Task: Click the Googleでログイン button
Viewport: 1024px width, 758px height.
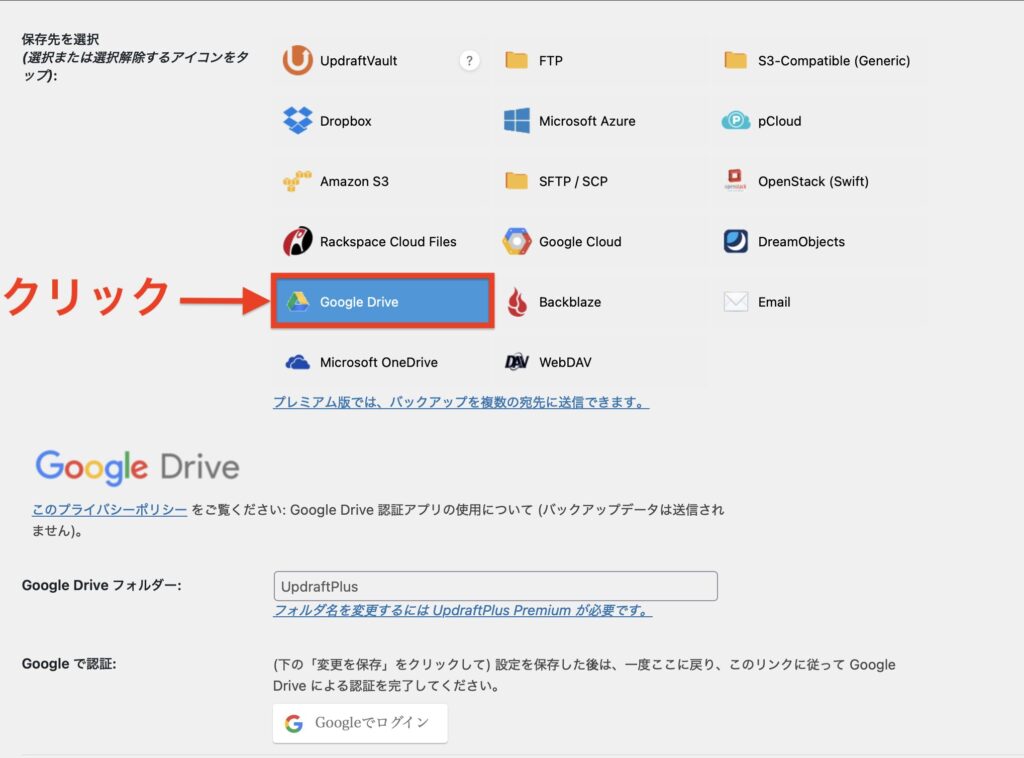Action: click(x=360, y=723)
